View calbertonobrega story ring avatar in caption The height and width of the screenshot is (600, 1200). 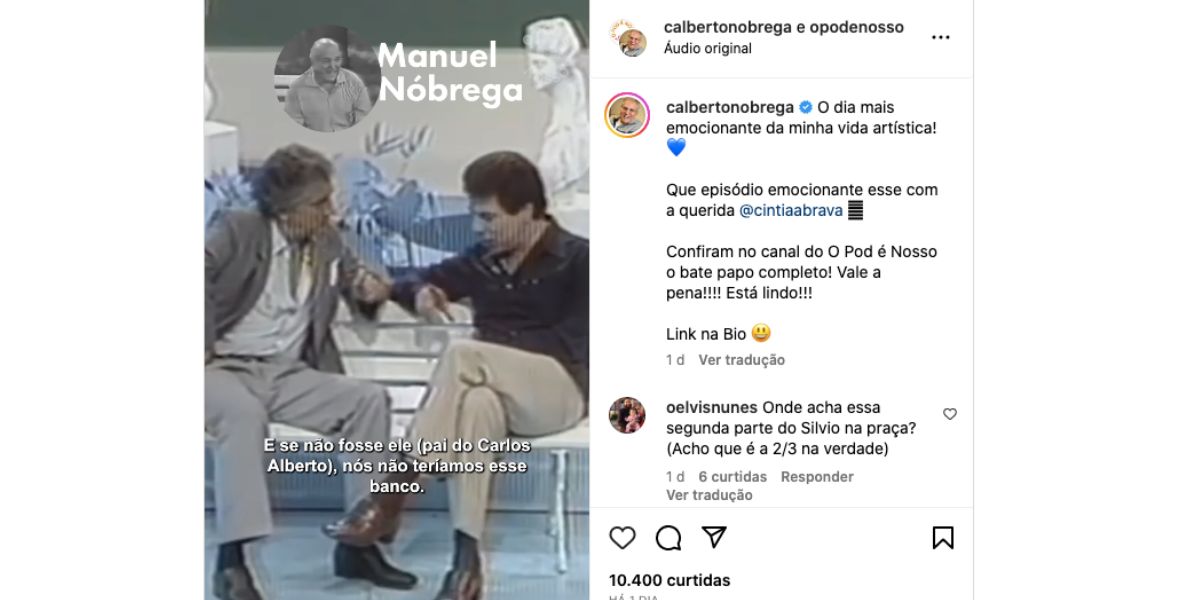click(627, 116)
